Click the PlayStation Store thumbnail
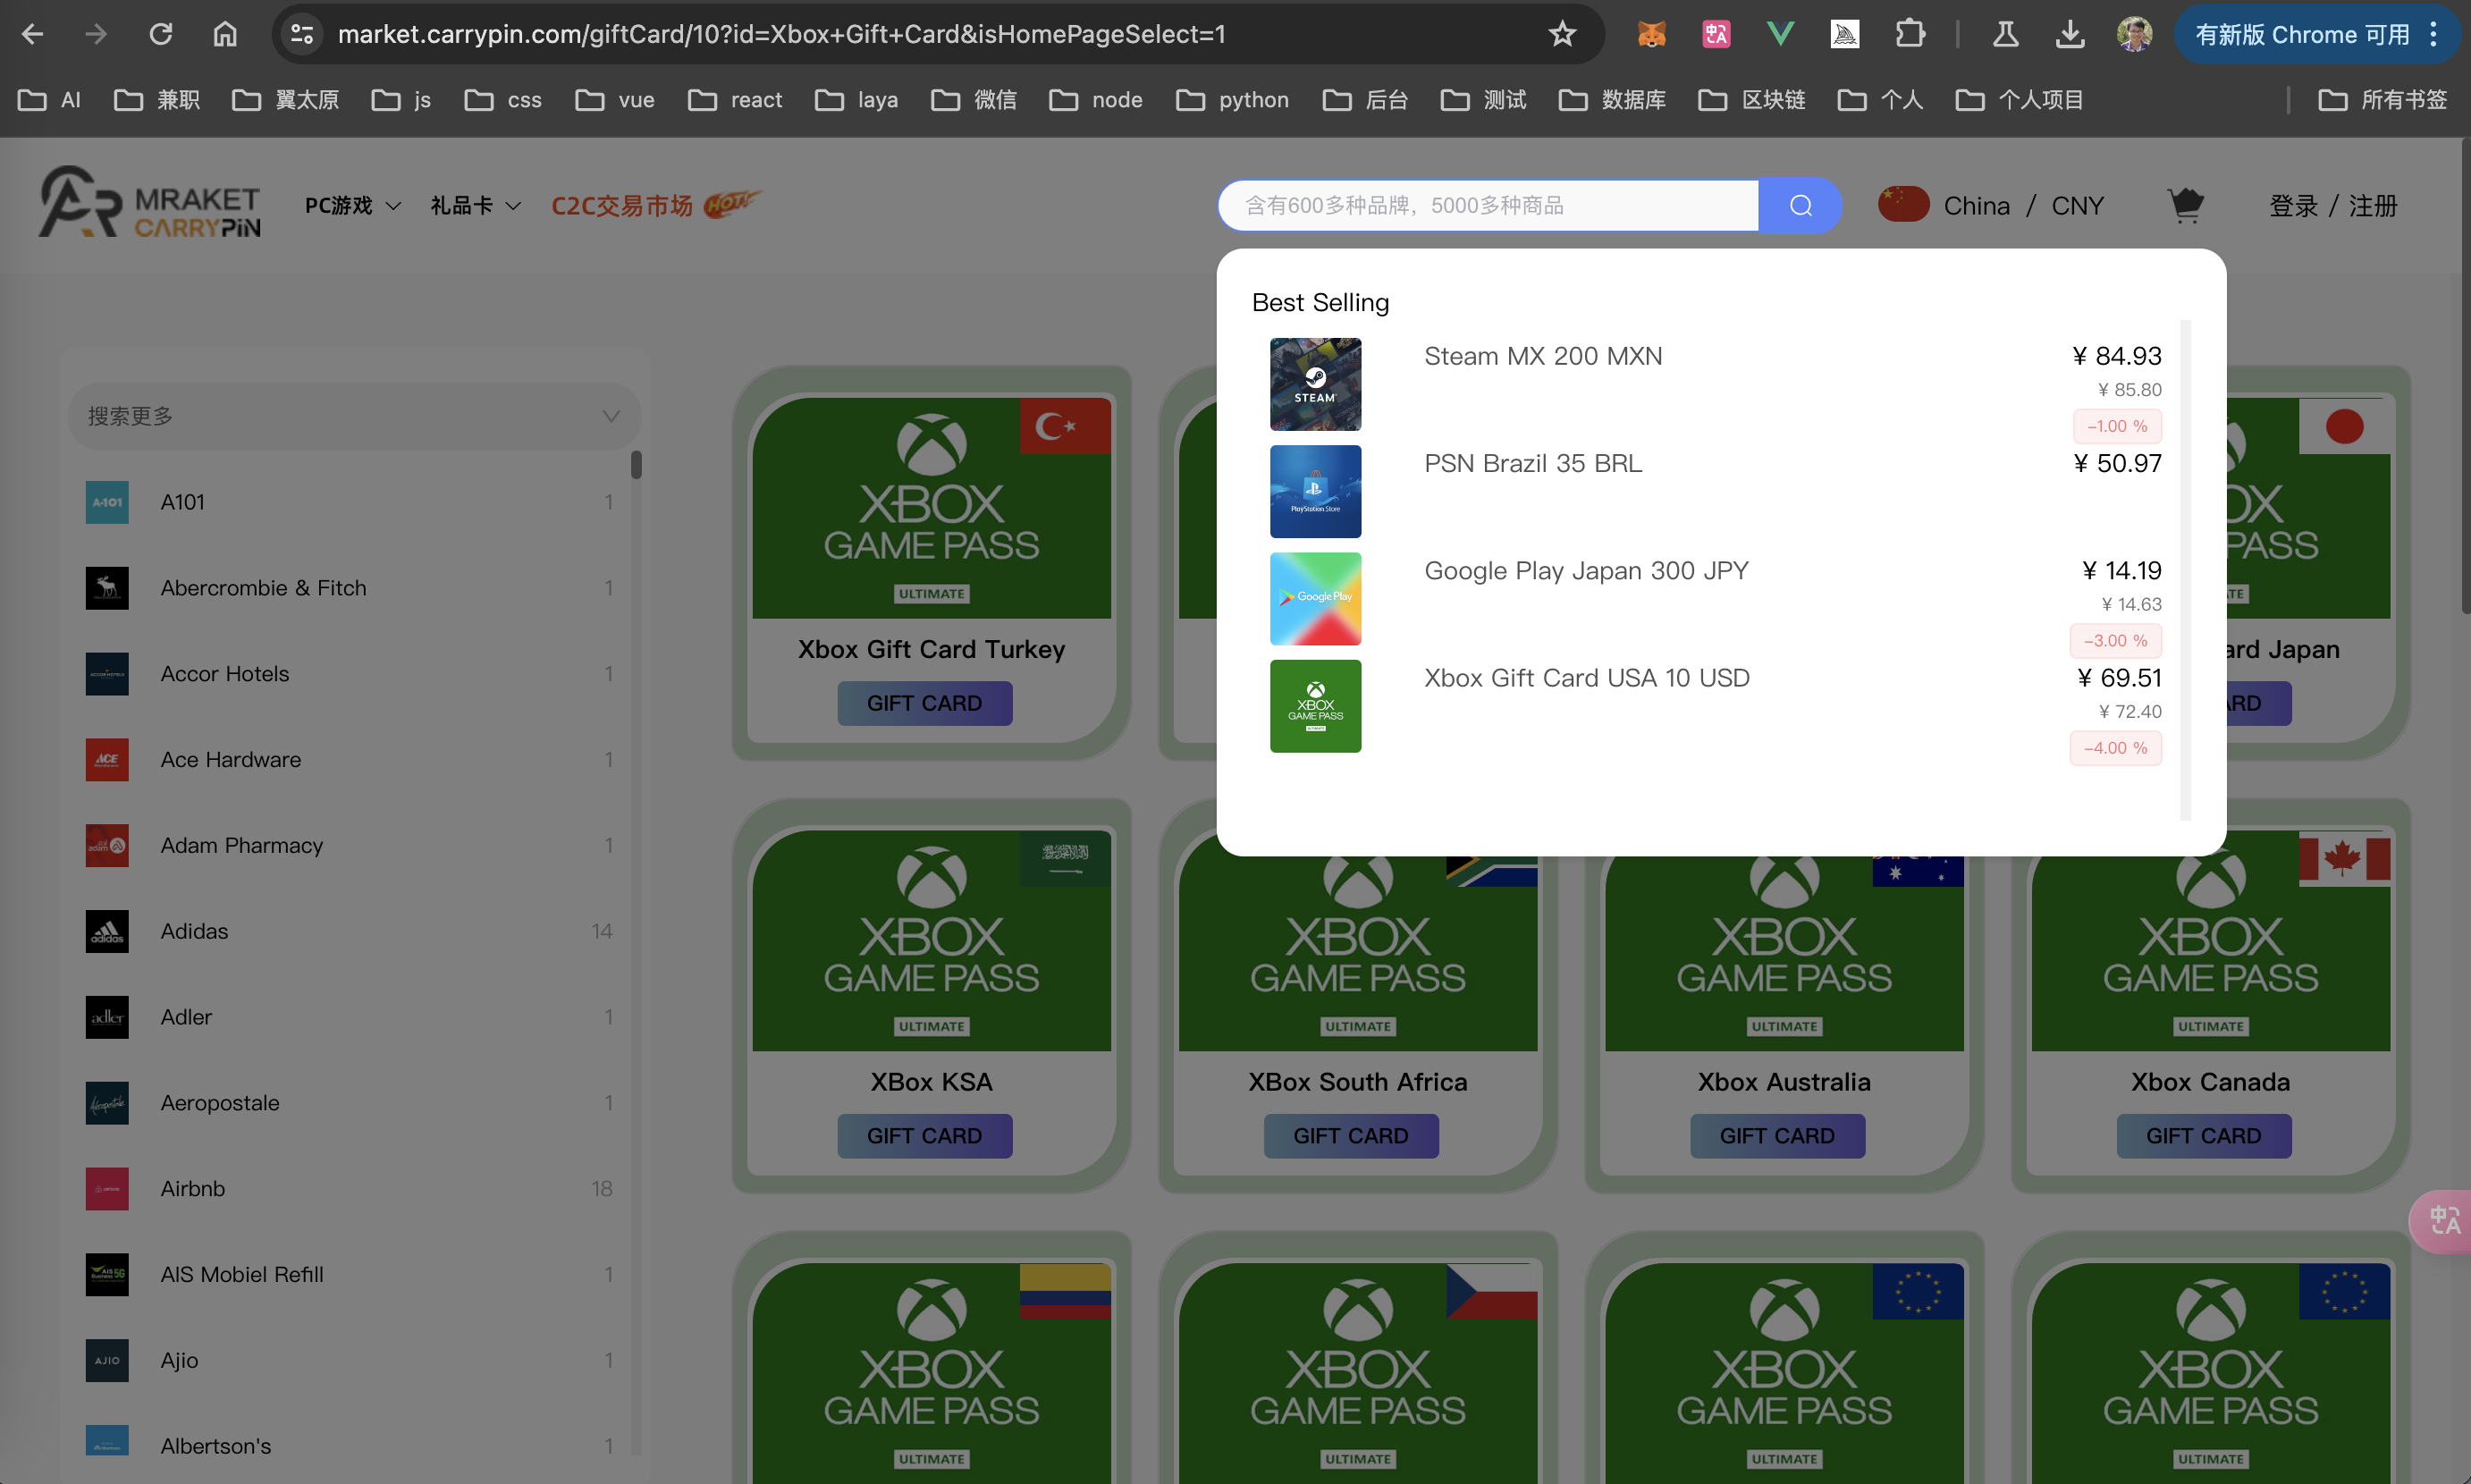 click(1315, 491)
